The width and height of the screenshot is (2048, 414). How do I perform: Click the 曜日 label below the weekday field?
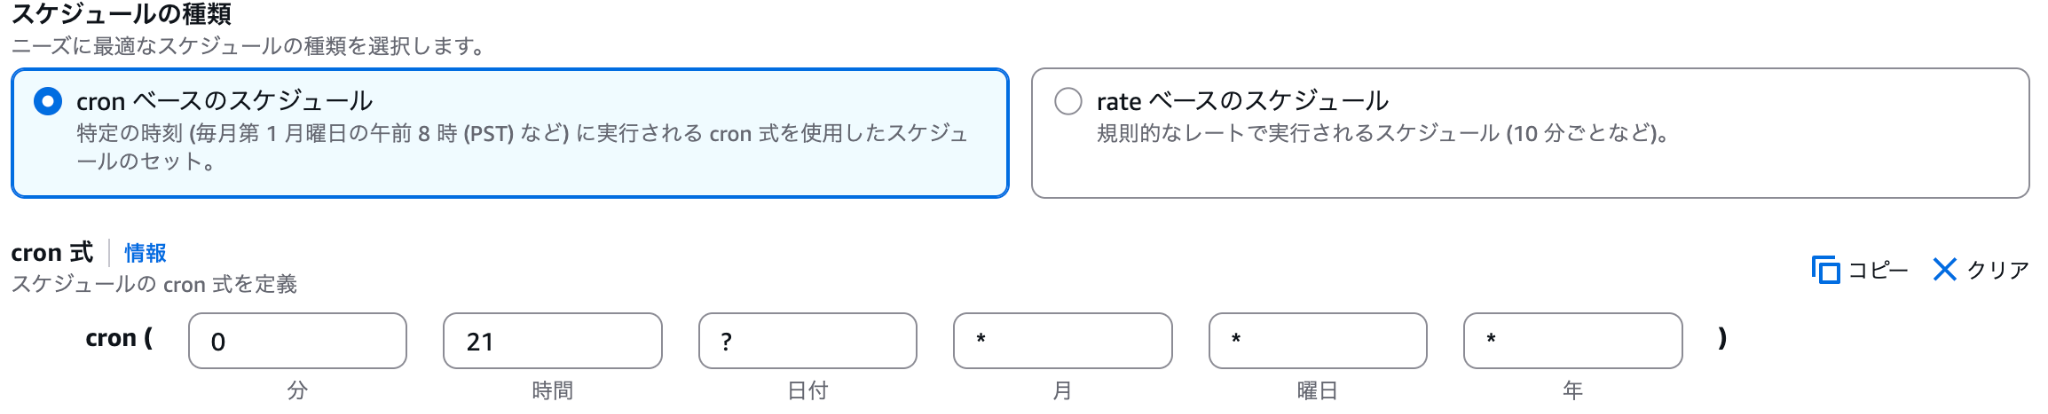[1317, 390]
